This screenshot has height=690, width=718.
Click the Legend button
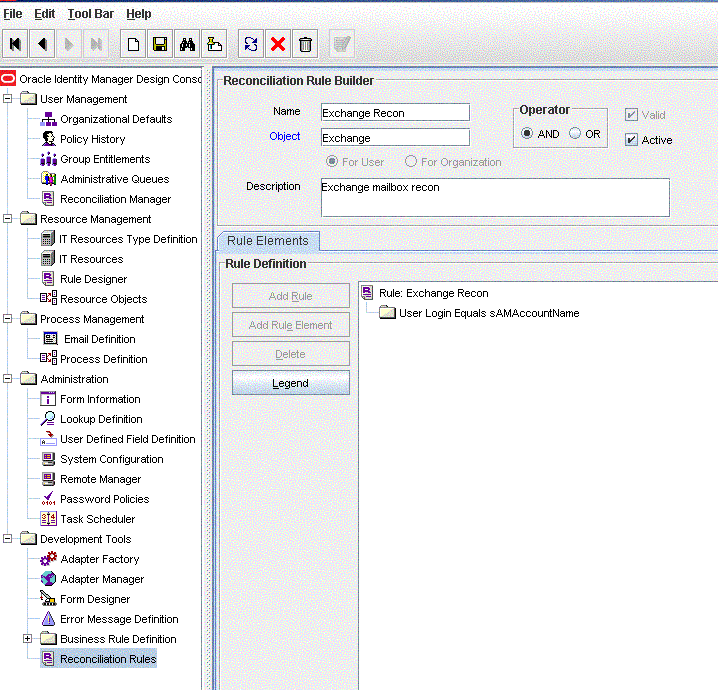pyautogui.click(x=290, y=383)
